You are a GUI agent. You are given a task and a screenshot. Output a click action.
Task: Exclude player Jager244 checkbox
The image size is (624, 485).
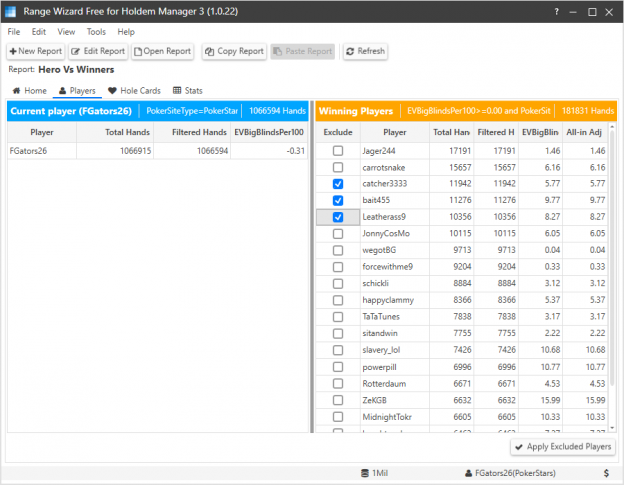click(x=338, y=151)
